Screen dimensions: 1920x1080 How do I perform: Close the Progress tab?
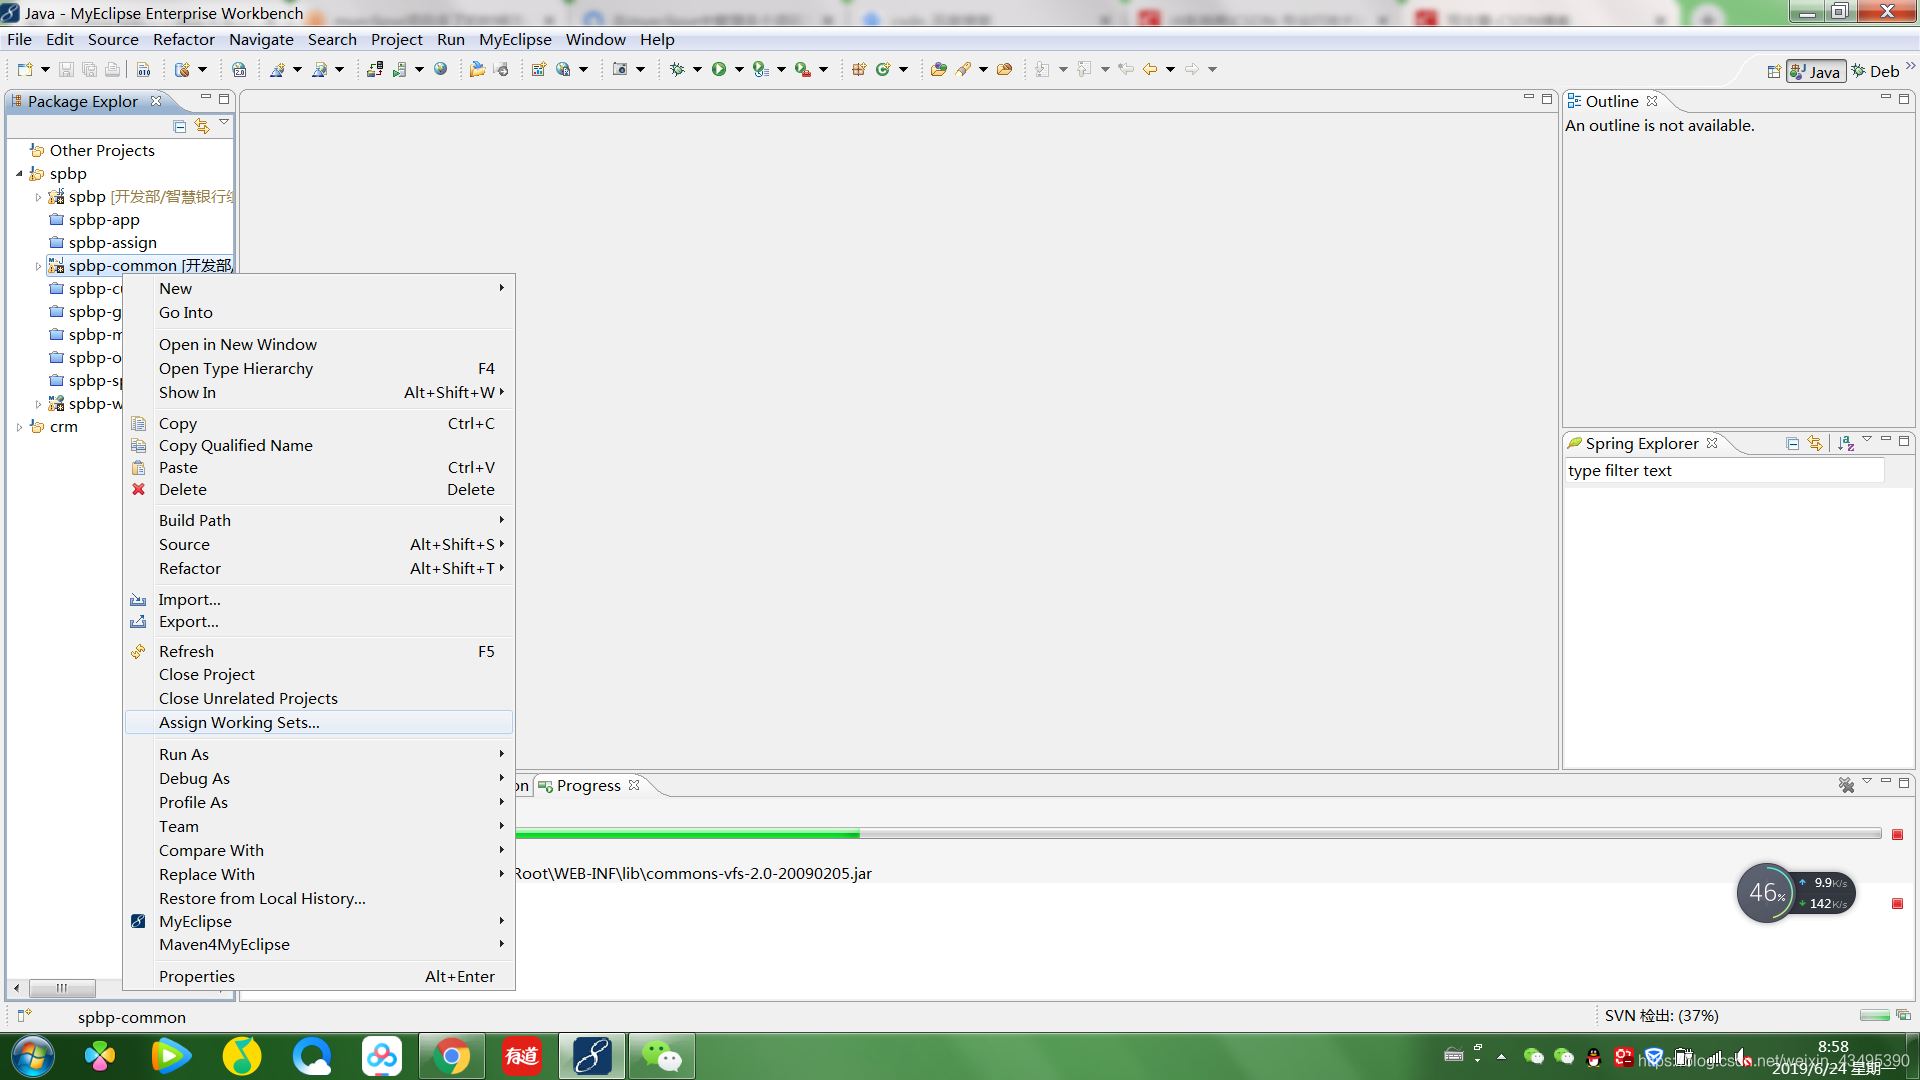point(634,785)
